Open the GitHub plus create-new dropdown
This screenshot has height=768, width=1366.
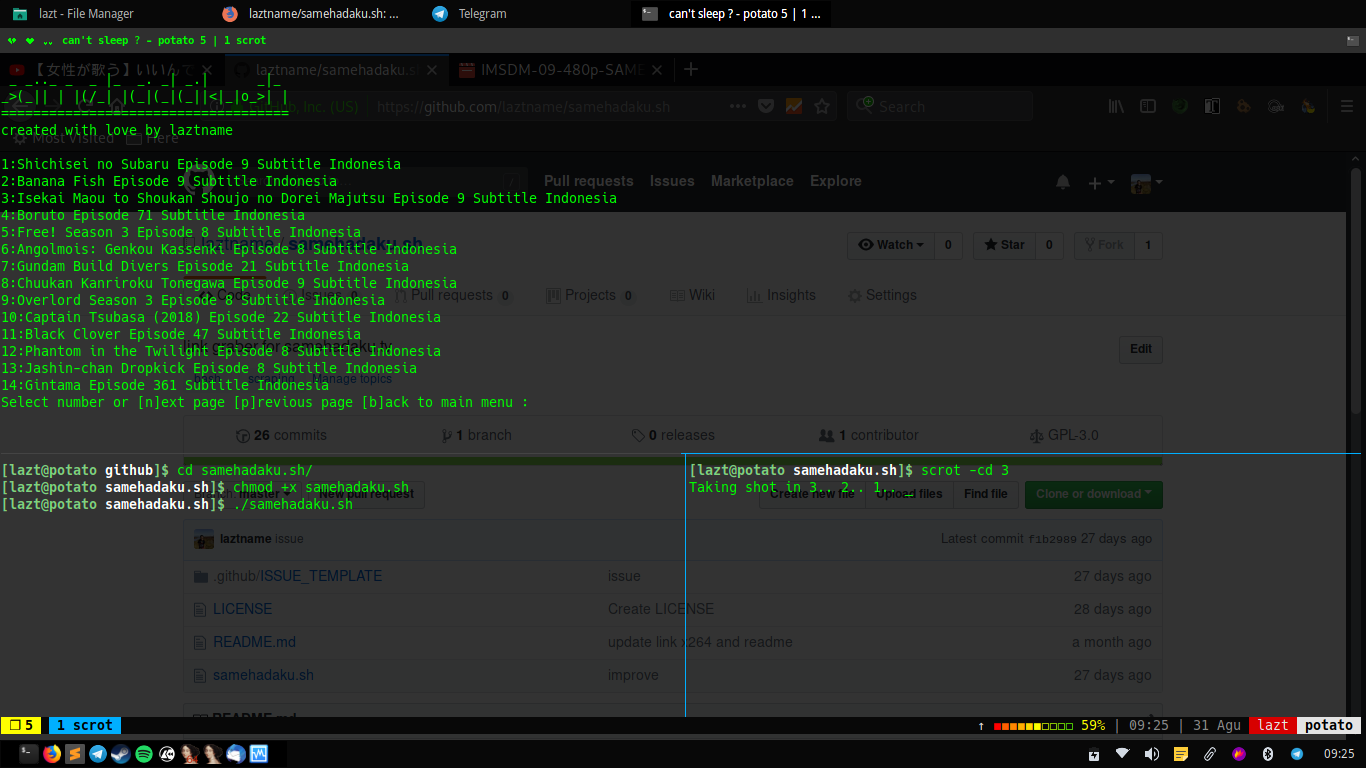[1101, 182]
